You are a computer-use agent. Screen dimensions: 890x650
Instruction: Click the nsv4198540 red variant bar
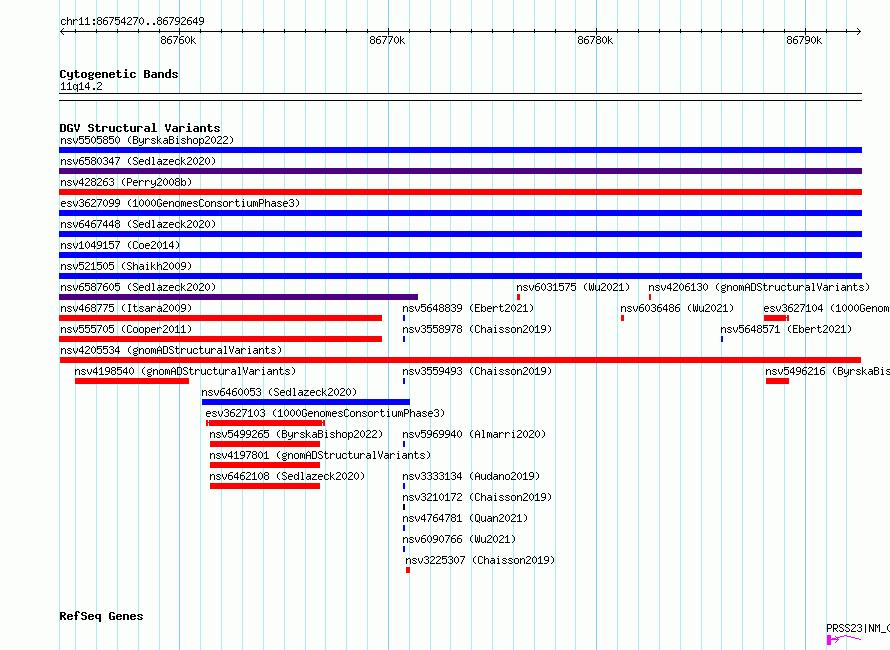132,381
